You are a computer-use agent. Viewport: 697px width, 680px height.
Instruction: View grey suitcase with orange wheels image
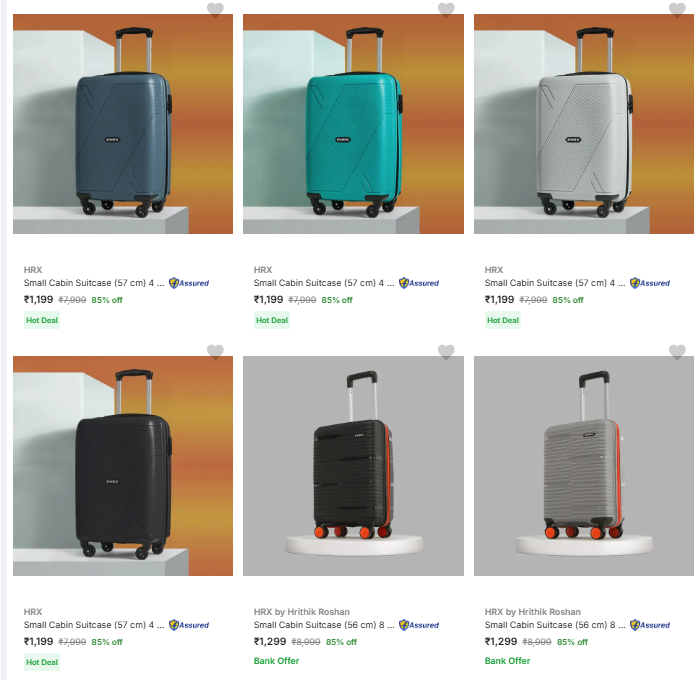pyautogui.click(x=584, y=466)
